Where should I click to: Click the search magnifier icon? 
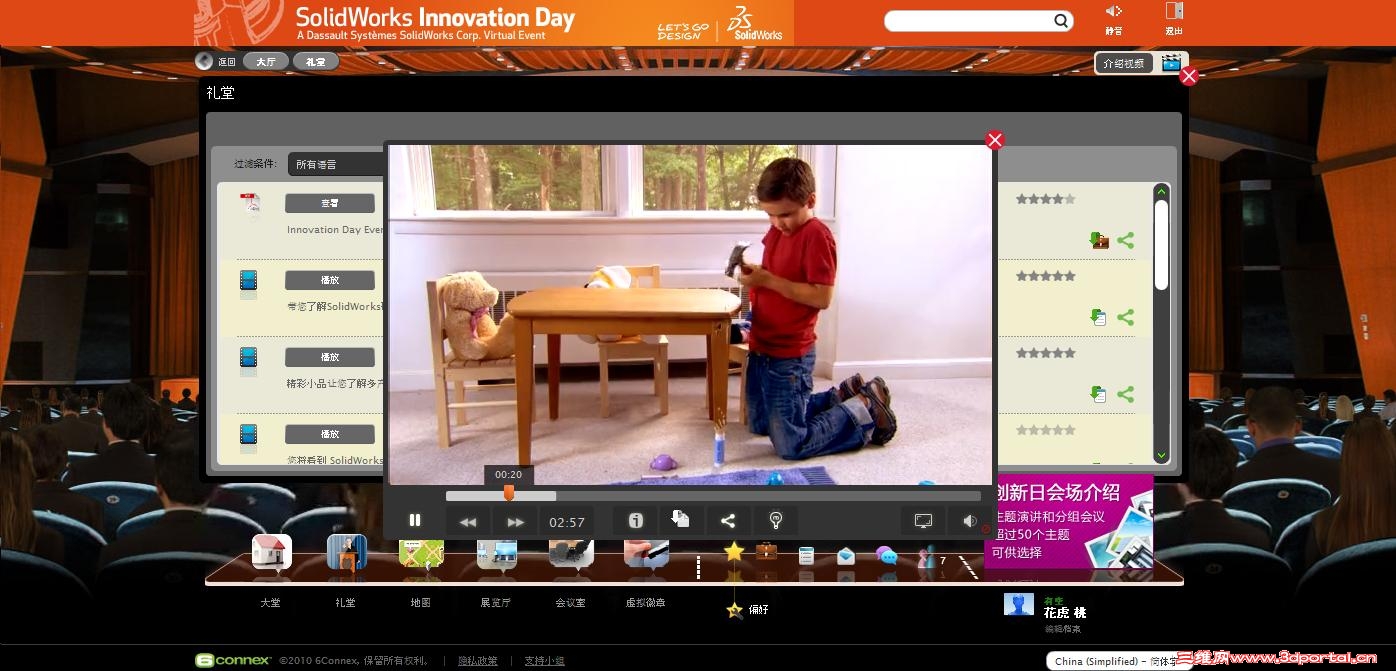click(x=1061, y=21)
